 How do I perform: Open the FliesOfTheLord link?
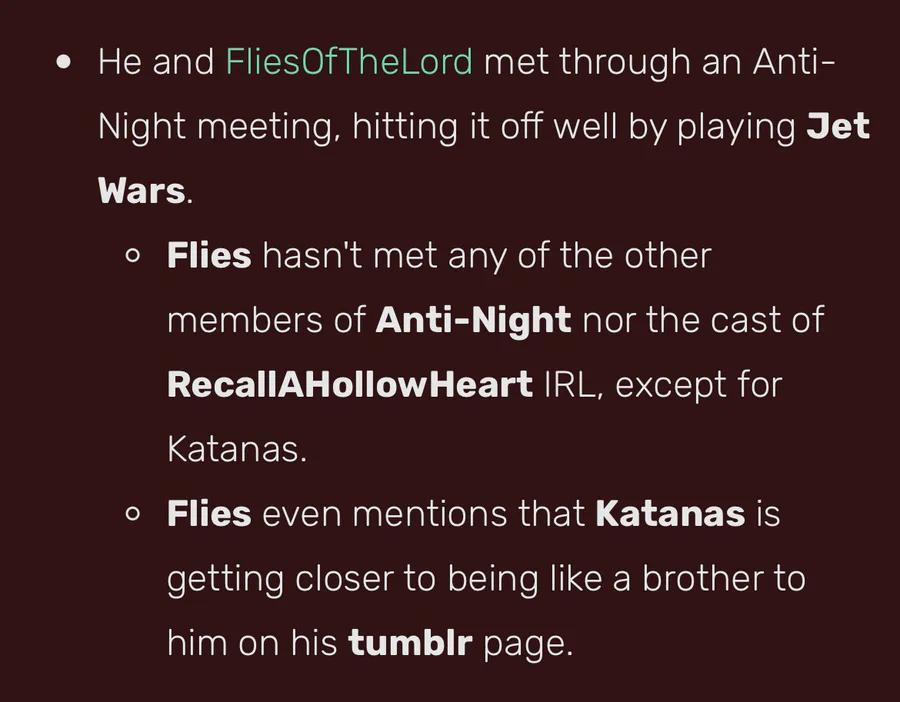[x=349, y=62]
